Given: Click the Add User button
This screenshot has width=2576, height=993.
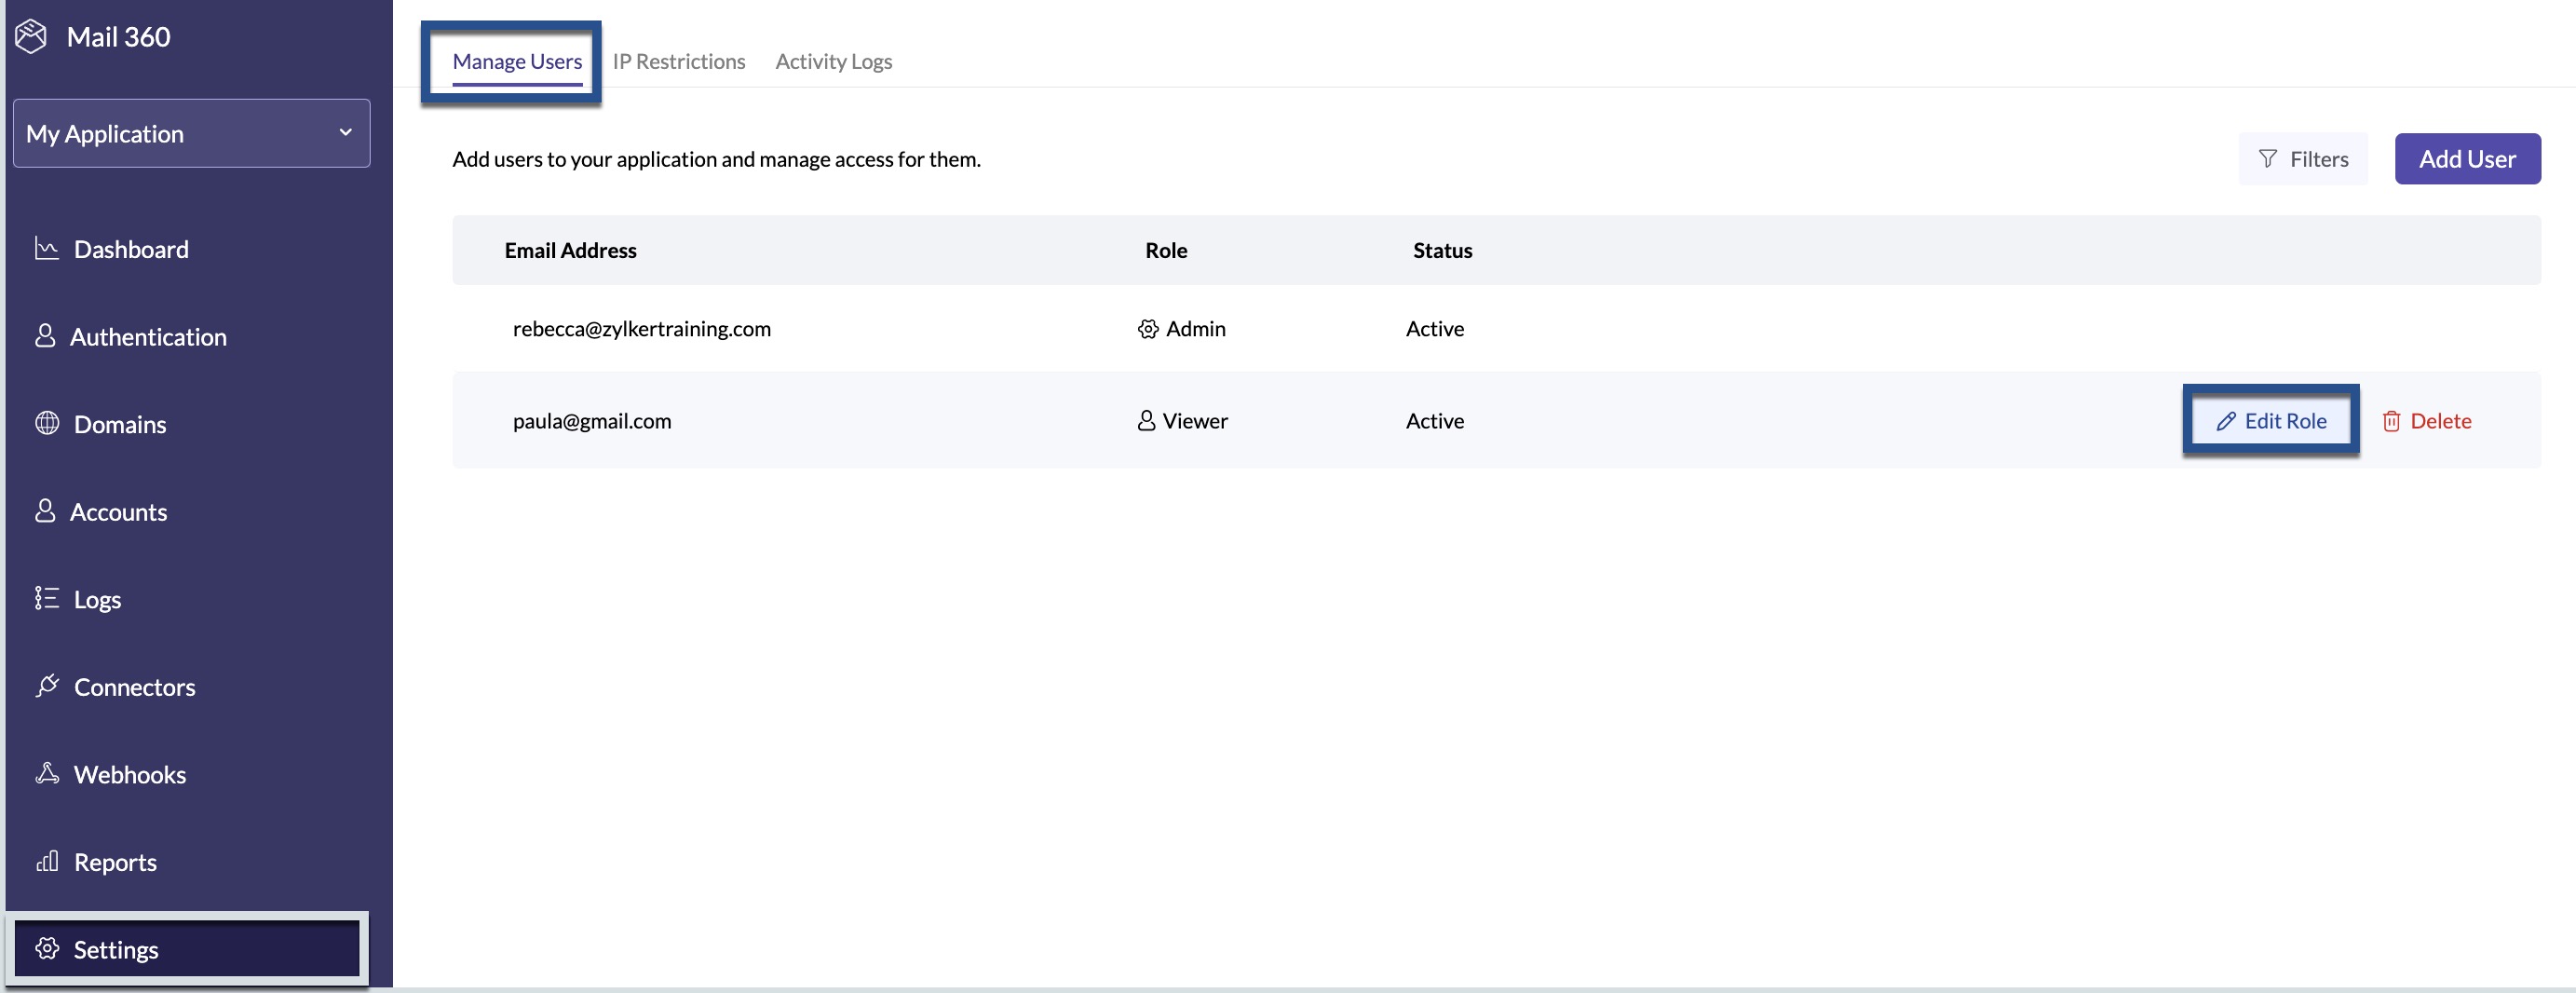Looking at the screenshot, I should 2467,159.
